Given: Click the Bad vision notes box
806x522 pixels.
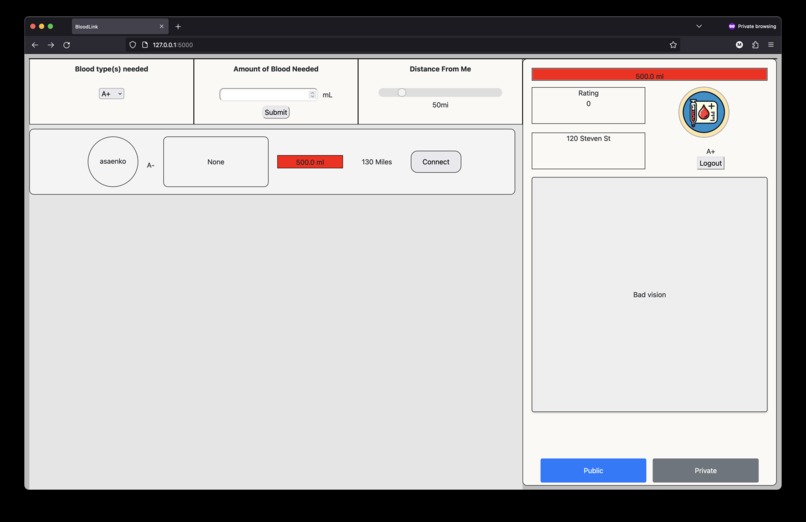Looking at the screenshot, I should [x=649, y=294].
